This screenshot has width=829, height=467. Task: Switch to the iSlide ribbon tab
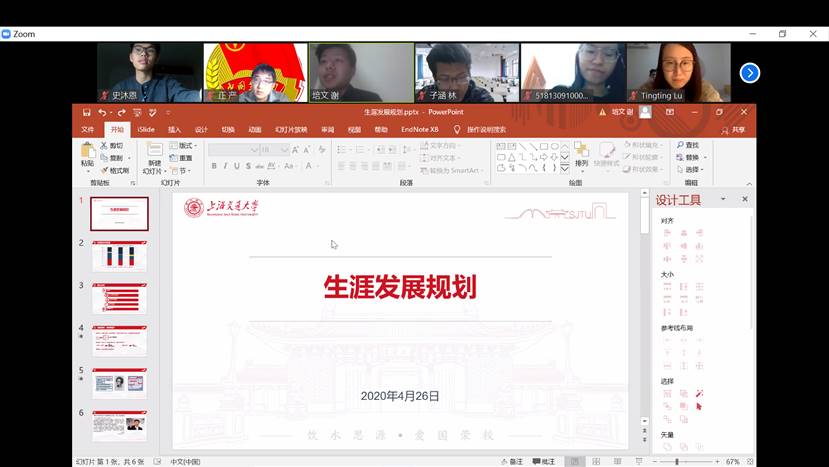(146, 129)
